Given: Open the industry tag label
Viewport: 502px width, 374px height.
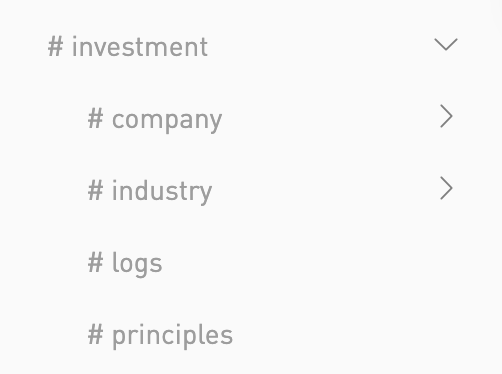Looking at the screenshot, I should point(162,191).
